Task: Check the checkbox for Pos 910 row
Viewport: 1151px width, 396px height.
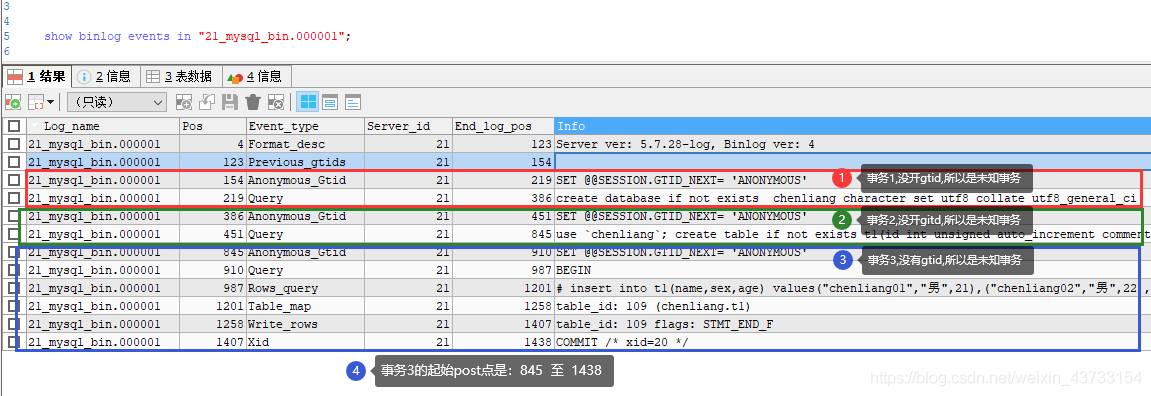Action: (x=13, y=270)
